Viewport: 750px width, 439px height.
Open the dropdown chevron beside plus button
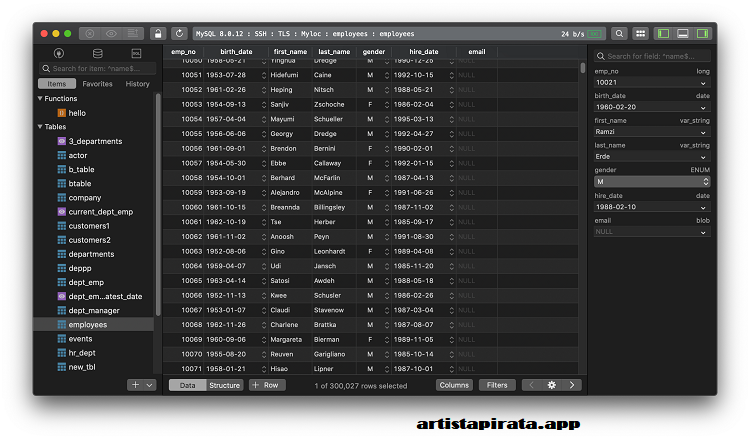[150, 385]
